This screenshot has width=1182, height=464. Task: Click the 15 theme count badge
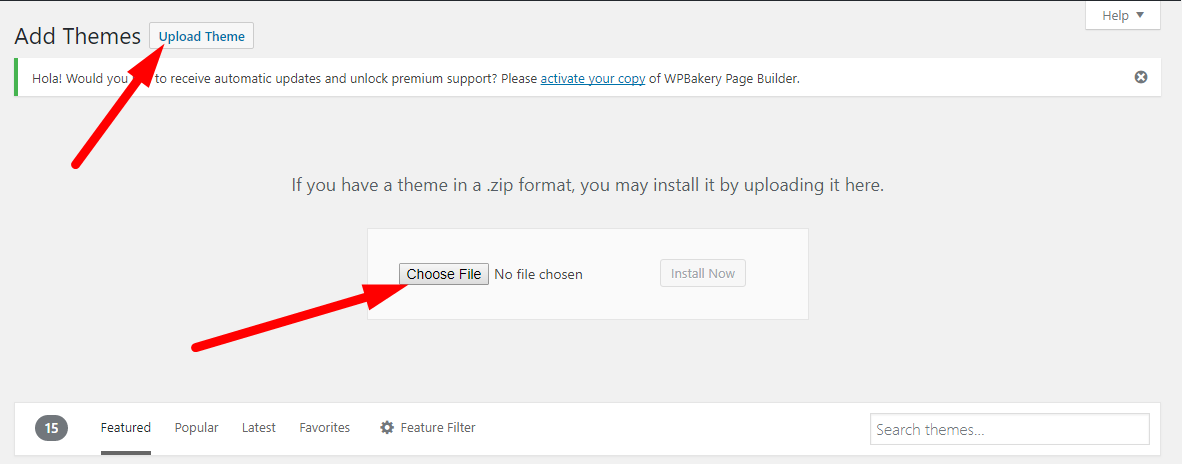point(51,429)
